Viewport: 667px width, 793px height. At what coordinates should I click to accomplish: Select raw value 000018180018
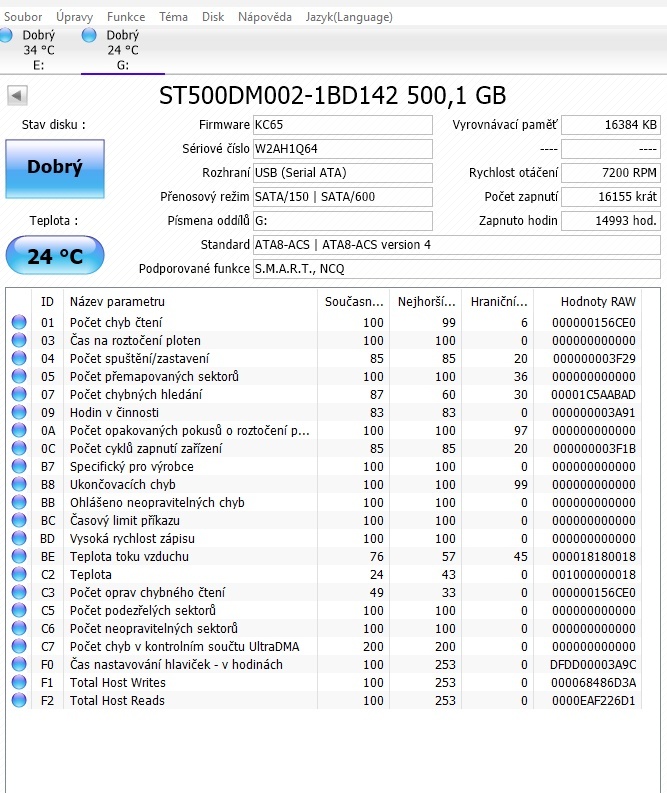594,557
